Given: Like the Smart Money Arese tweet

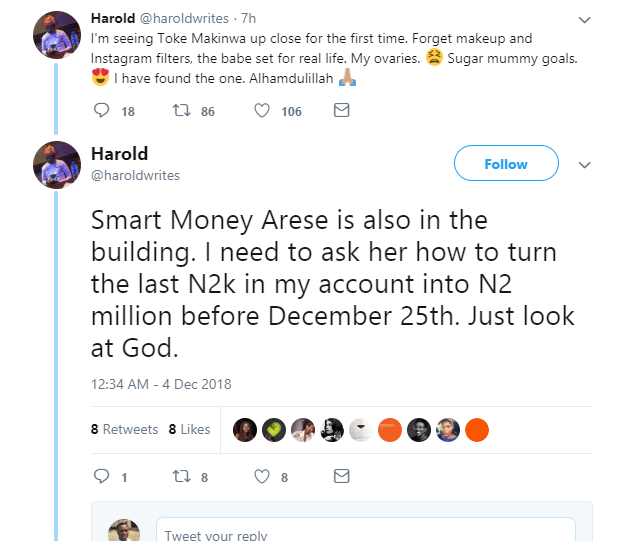Looking at the screenshot, I should (x=263, y=476).
